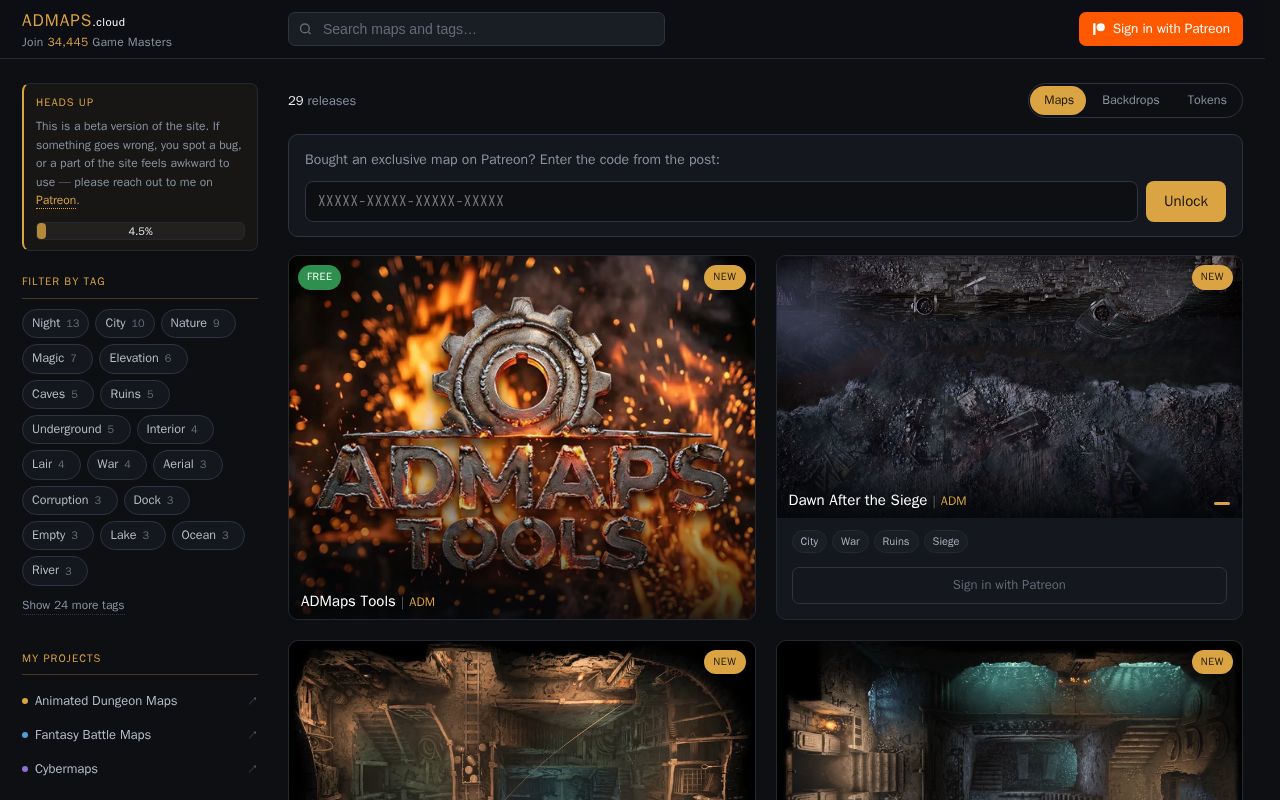Click the Search maps and tags field
This screenshot has width=1280, height=800.
(476, 29)
